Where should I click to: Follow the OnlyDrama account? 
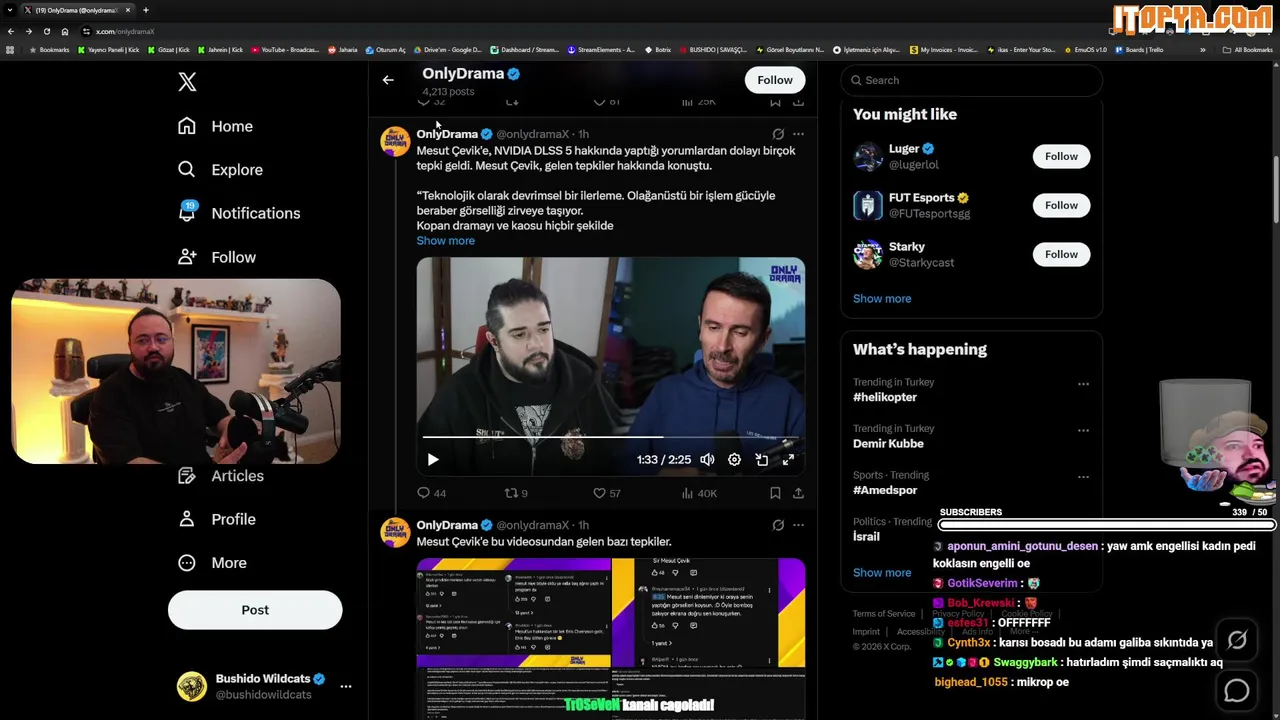pos(775,80)
